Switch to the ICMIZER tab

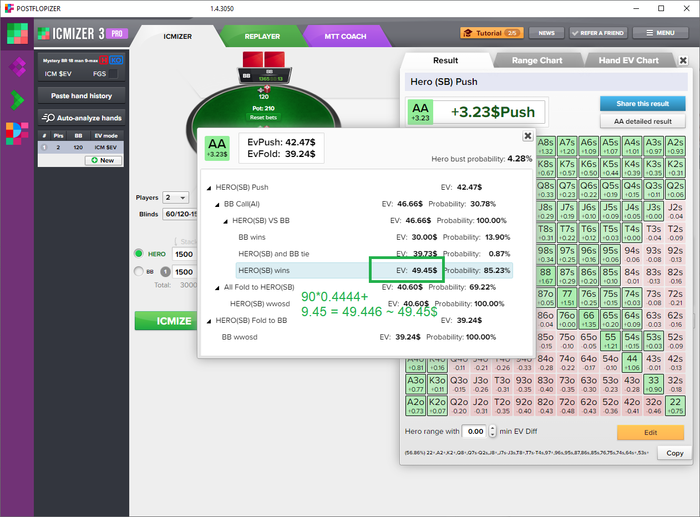coord(177,36)
